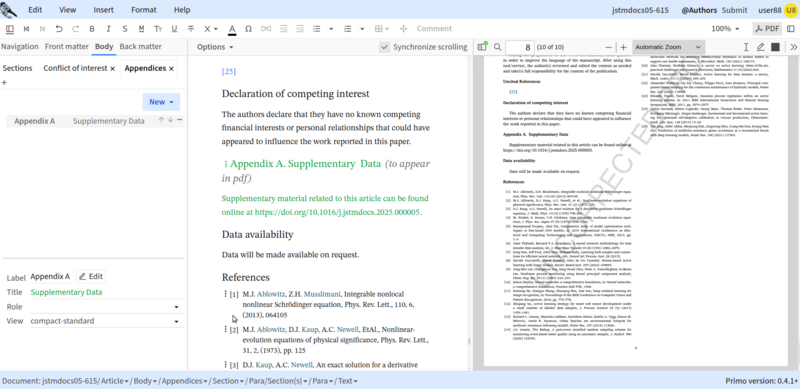Open the user88 avatar U8
The height and width of the screenshot is (389, 800).
point(790,10)
